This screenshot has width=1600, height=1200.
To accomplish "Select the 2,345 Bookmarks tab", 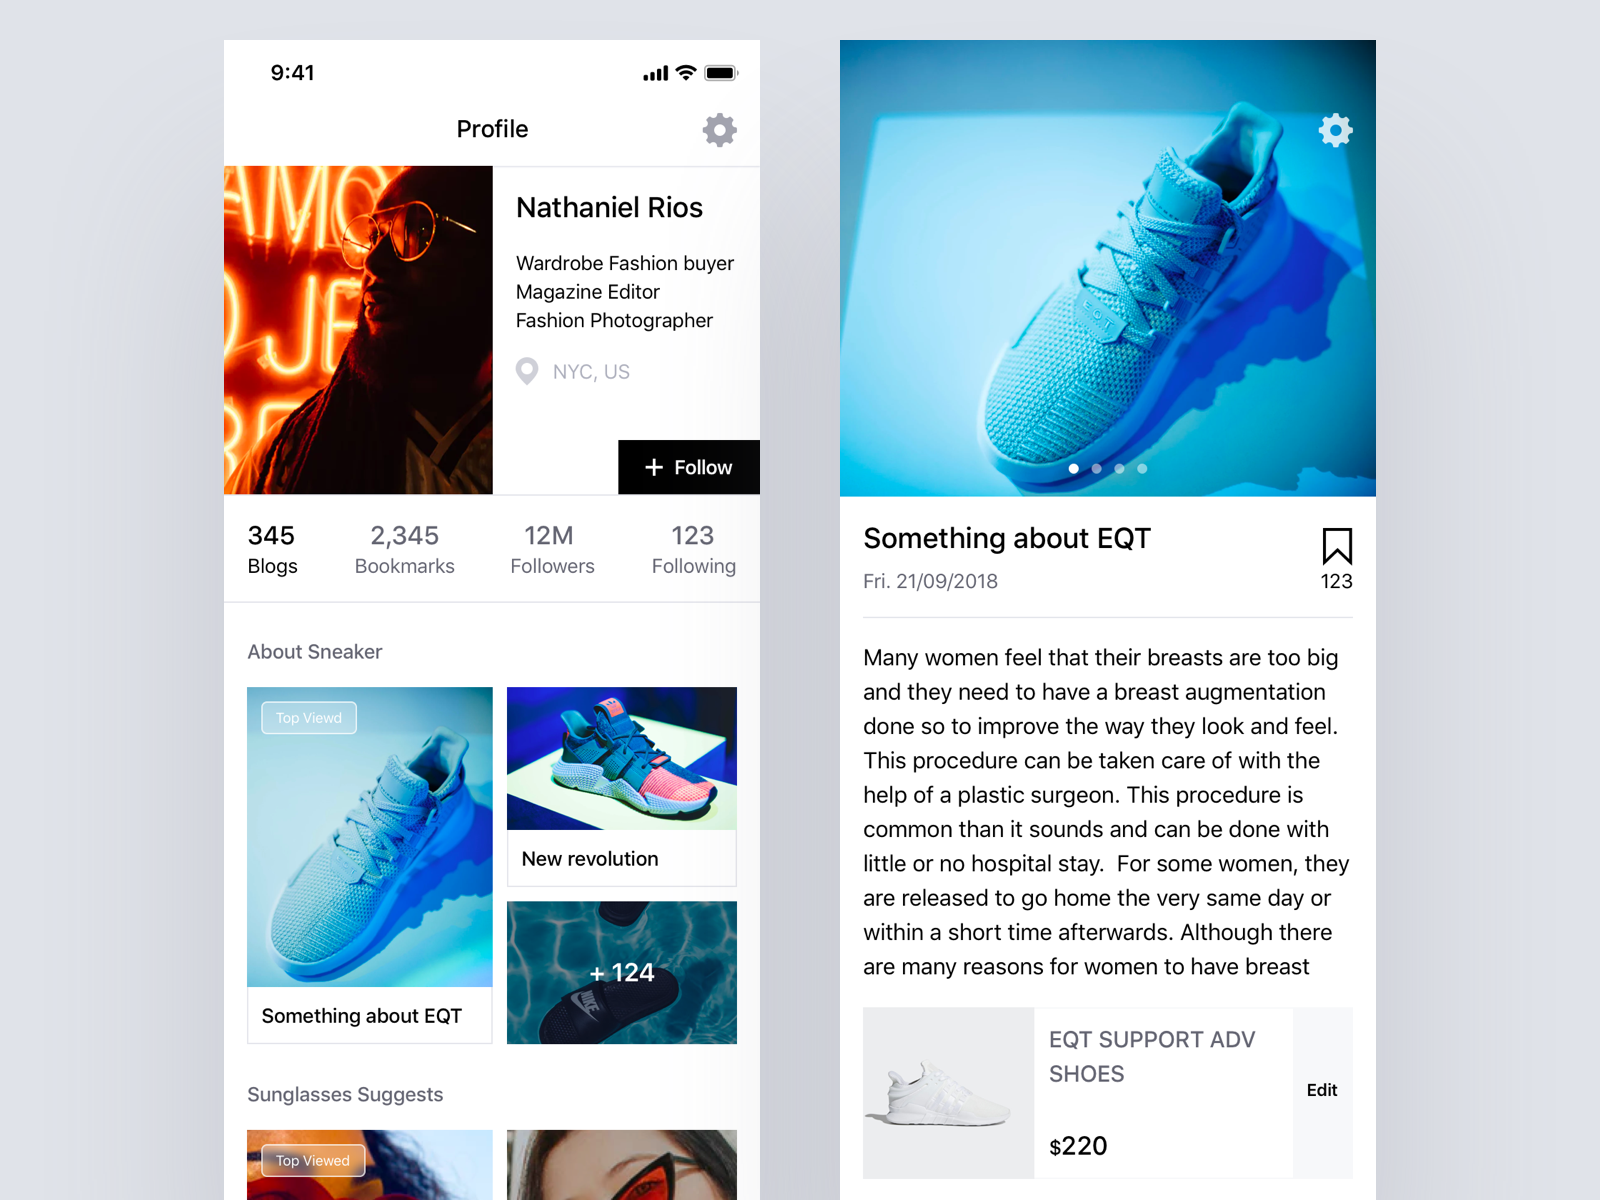I will (405, 550).
